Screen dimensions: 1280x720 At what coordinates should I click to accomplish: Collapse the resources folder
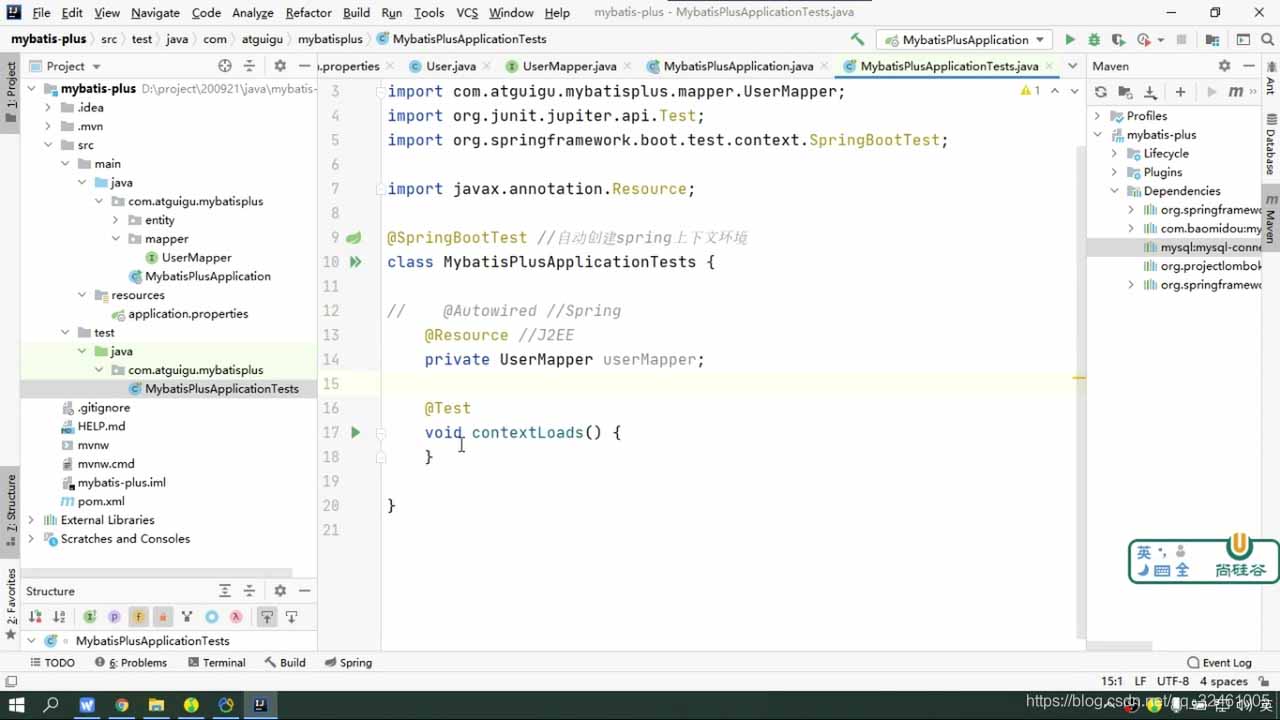[x=82, y=295]
